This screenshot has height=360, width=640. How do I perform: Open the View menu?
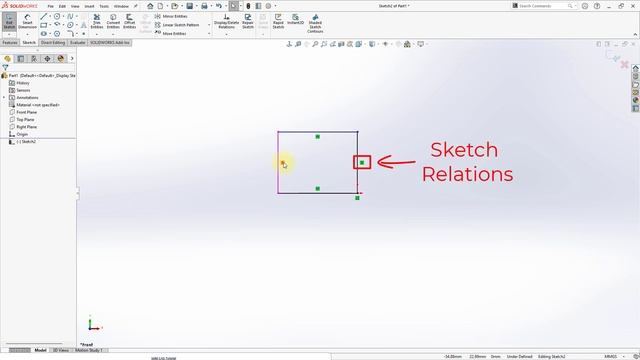pos(75,6)
